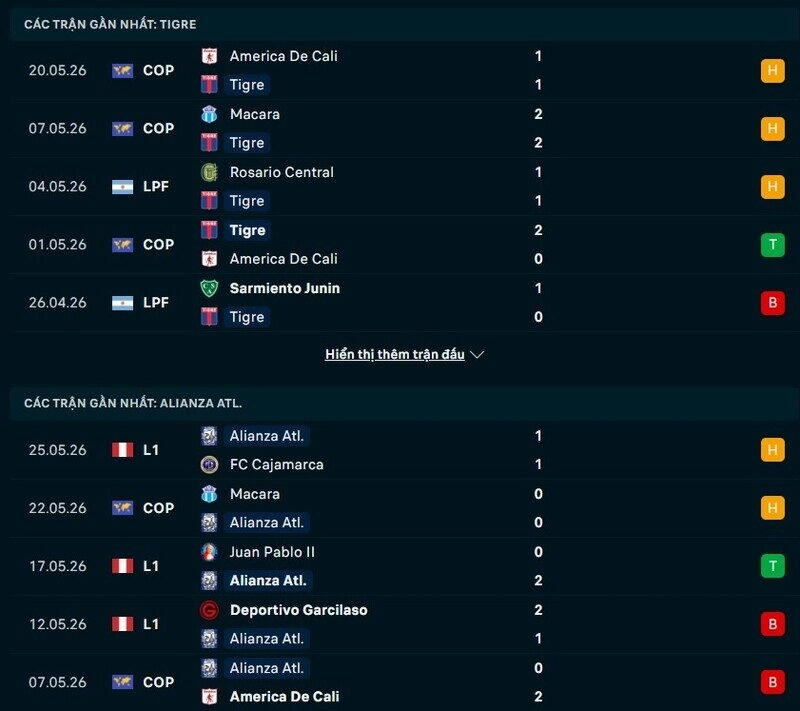Click red B badge on Sarmiento Junin match
Viewport: 800px width, 711px height.
[772, 302]
